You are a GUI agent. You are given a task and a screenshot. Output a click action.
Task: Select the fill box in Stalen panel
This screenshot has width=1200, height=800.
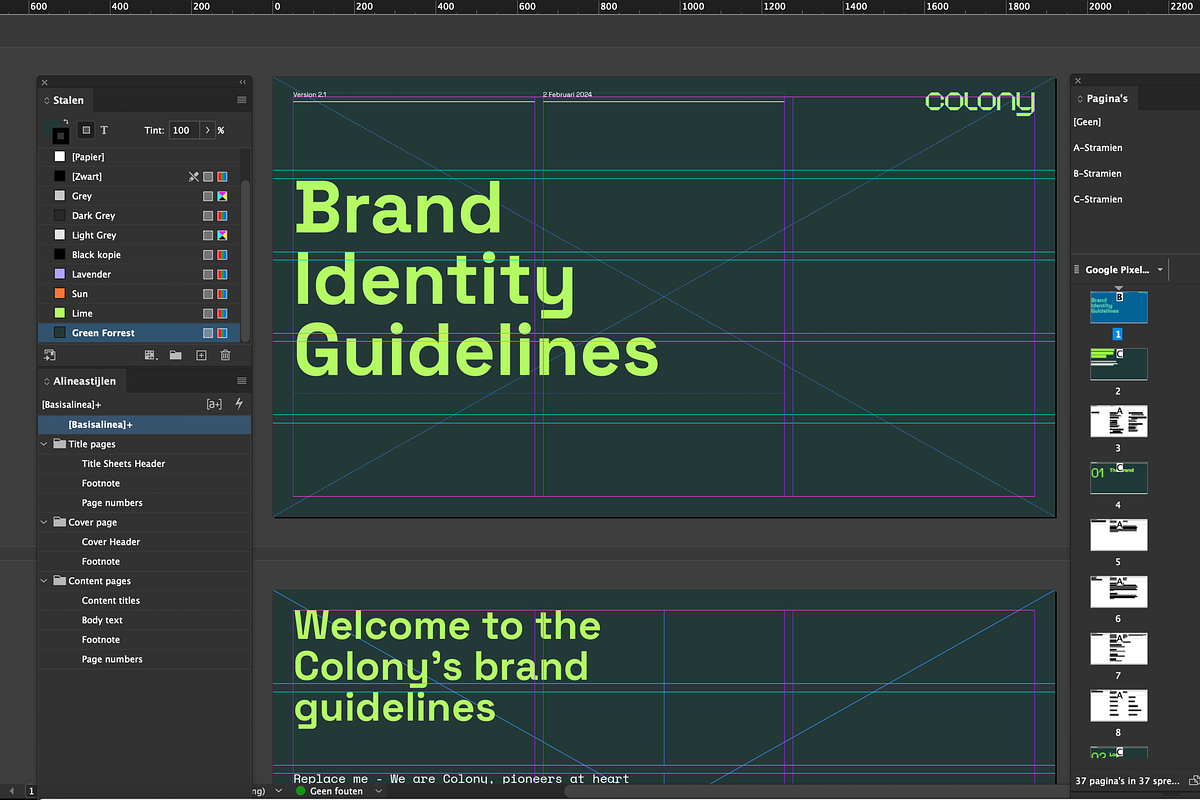tap(52, 126)
